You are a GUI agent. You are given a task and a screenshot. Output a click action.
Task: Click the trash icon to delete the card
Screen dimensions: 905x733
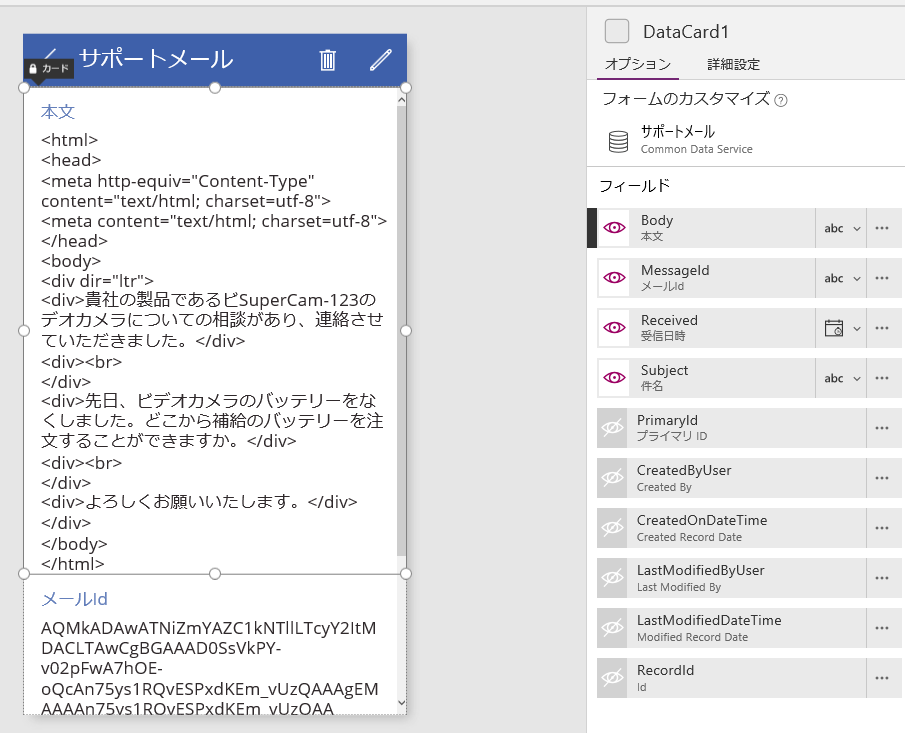(x=327, y=60)
